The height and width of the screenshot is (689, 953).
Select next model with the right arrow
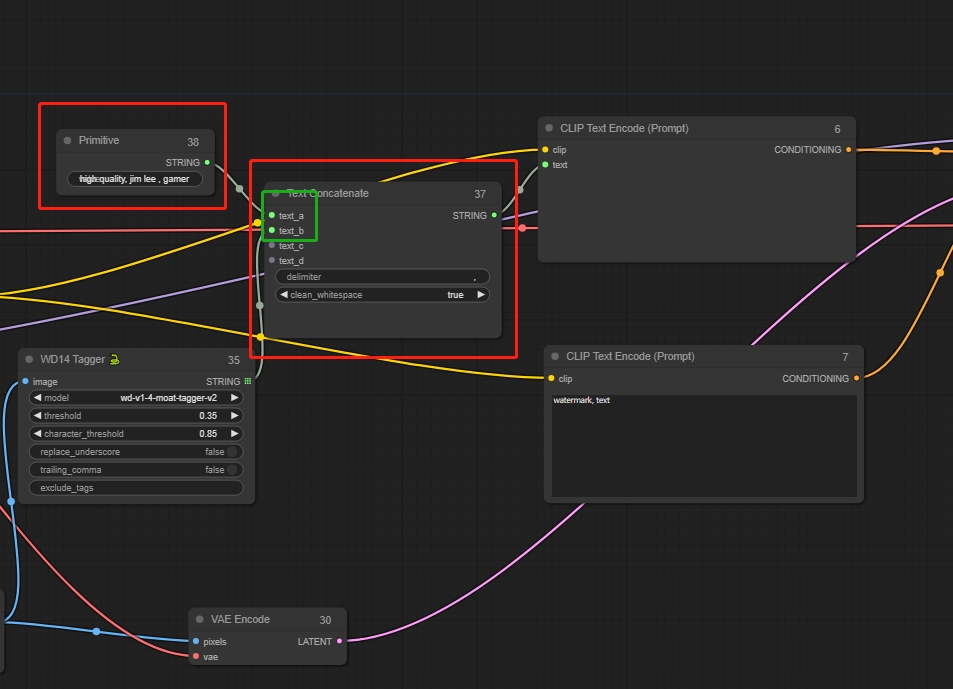click(235, 398)
